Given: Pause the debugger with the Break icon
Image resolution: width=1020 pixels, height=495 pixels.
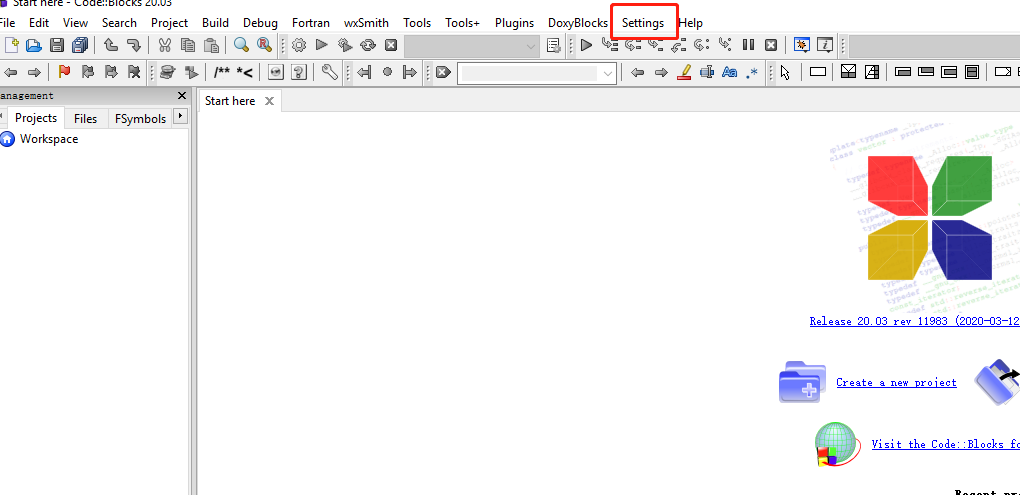Looking at the screenshot, I should pos(748,45).
